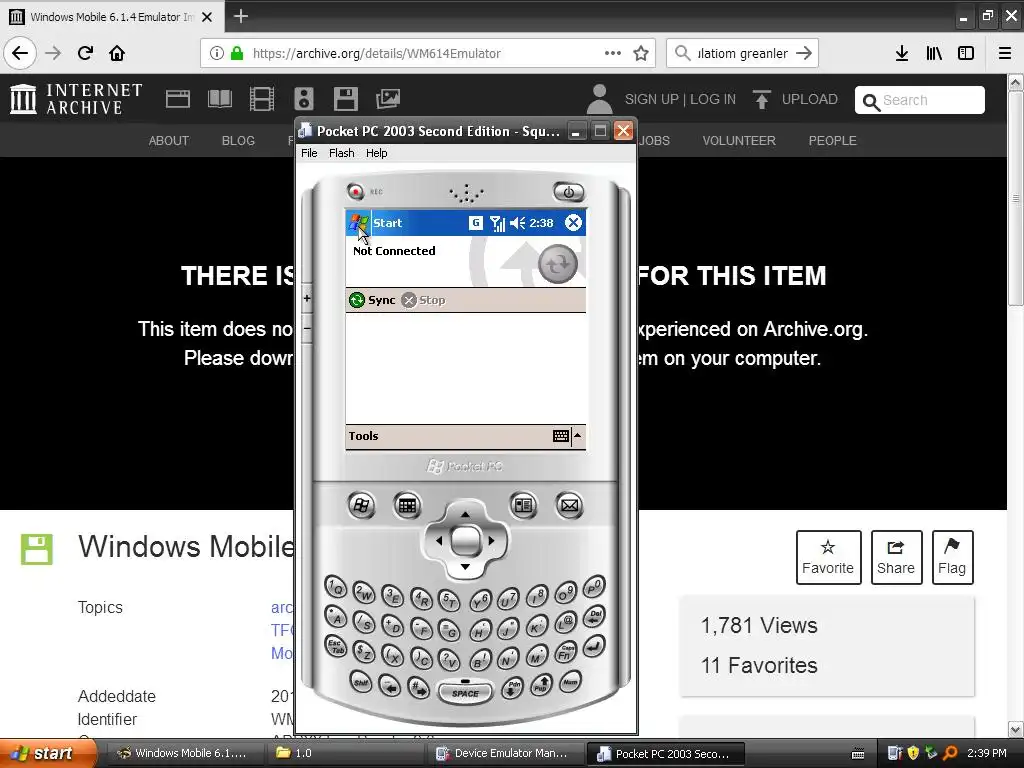Open the Flash menu in emulator window

342,153
